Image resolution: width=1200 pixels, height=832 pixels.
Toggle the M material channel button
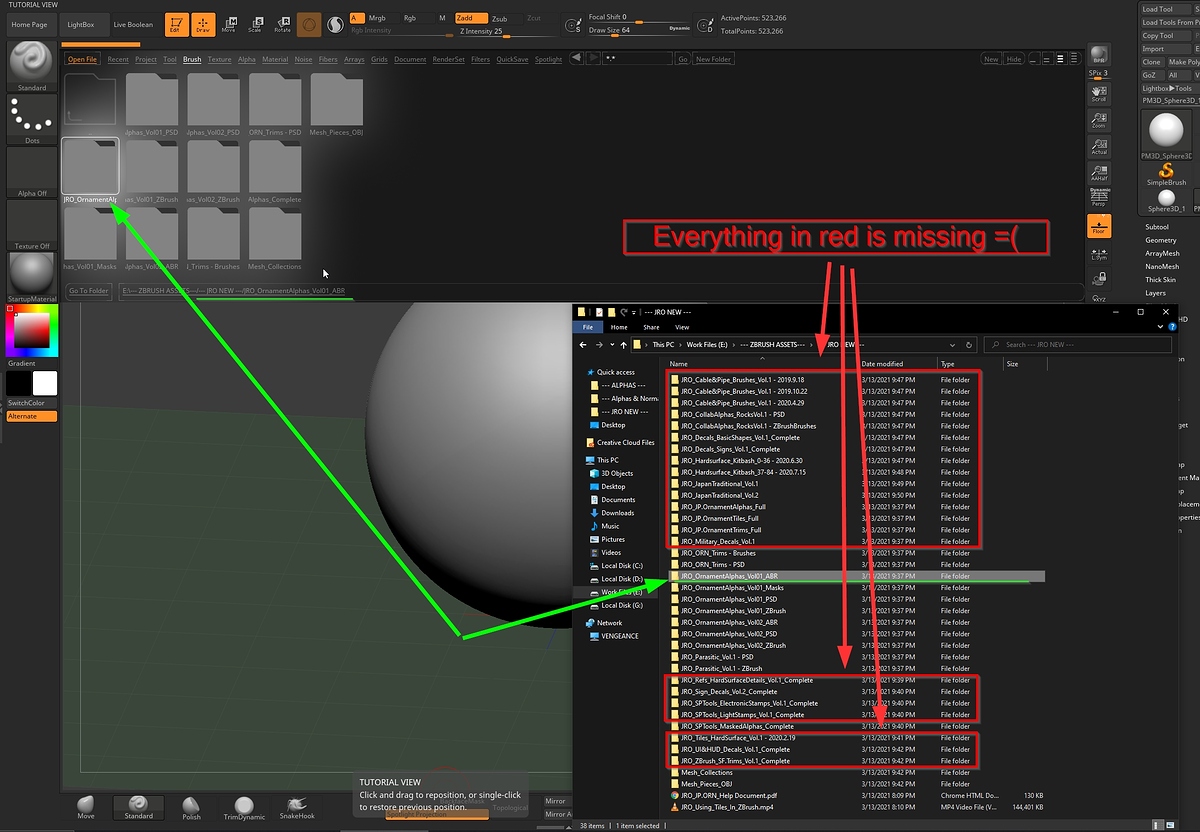pos(442,18)
